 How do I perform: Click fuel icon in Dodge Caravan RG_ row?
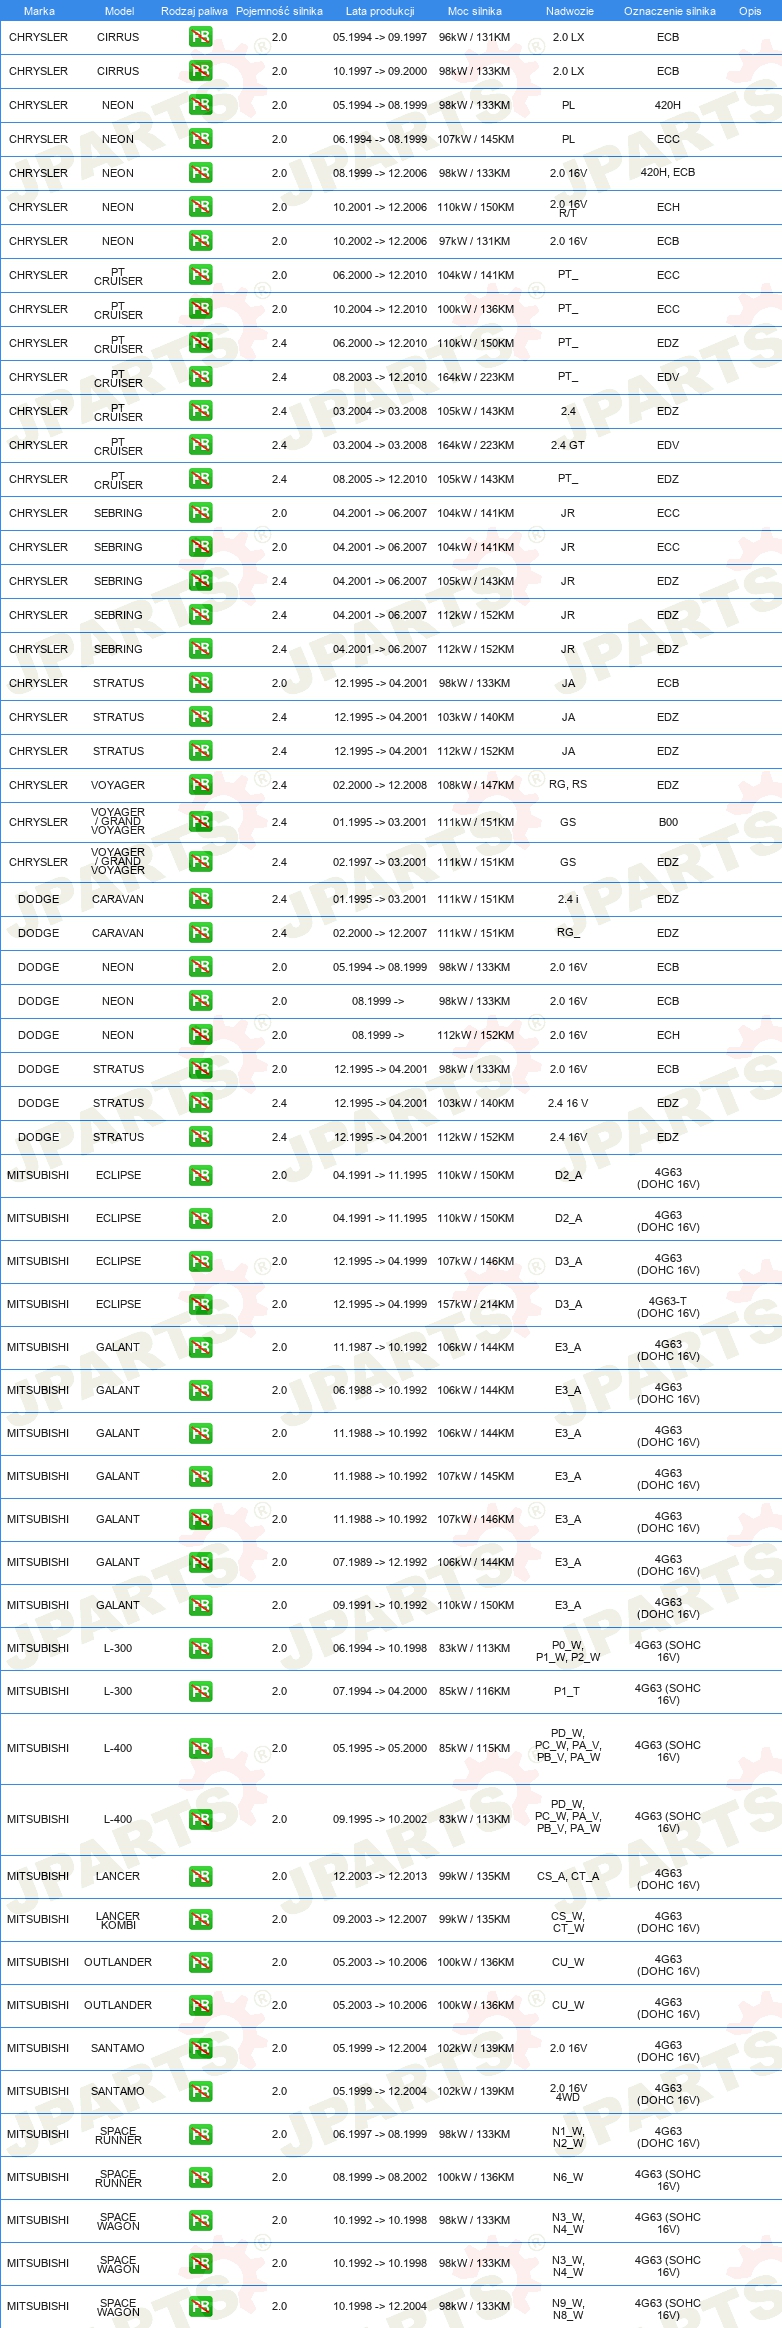[200, 933]
